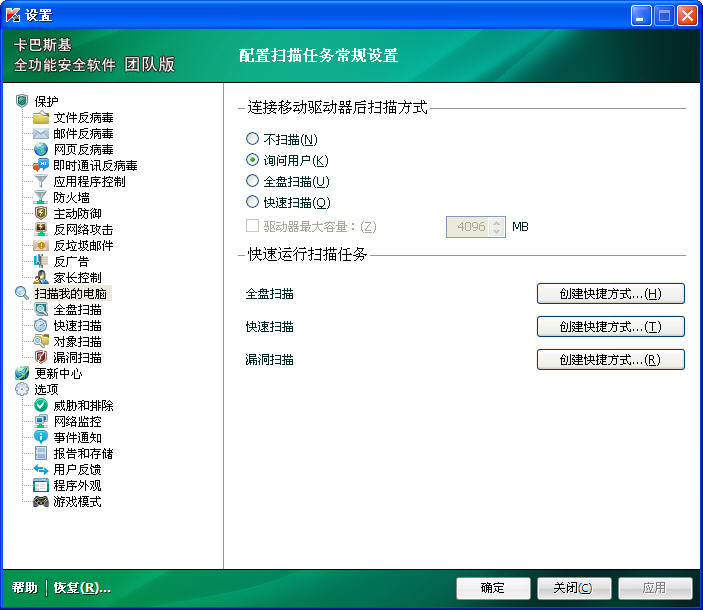
Task: Click the 确定 button
Action: point(493,588)
